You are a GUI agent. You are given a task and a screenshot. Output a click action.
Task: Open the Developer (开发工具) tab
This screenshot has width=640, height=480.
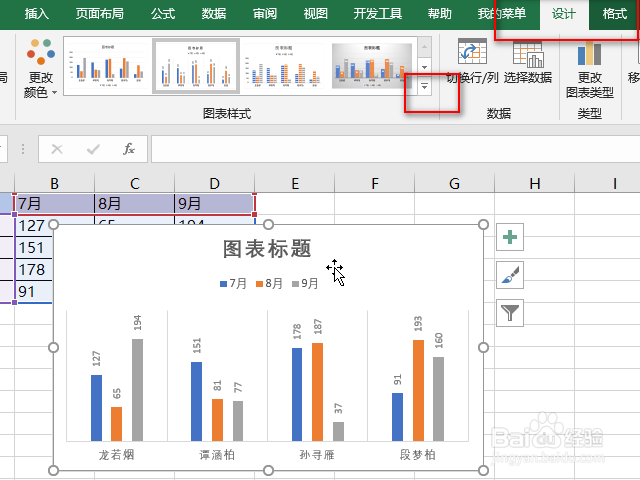(x=378, y=14)
